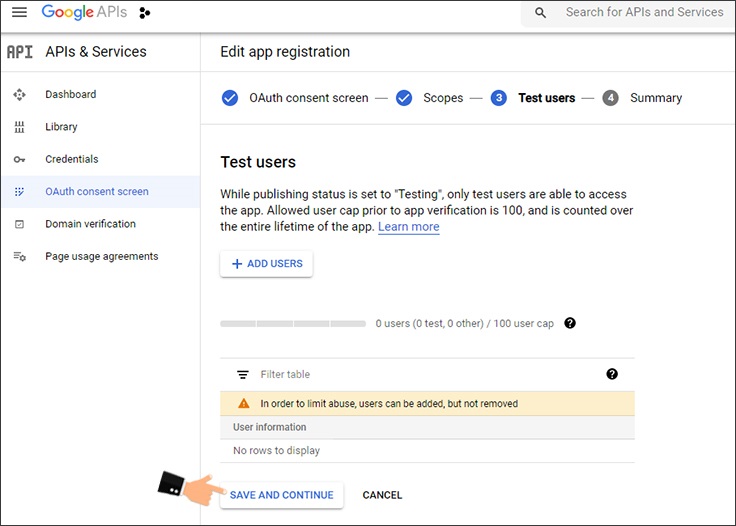Open the project selector dots icon
Image resolution: width=736 pixels, height=526 pixels.
click(145, 13)
